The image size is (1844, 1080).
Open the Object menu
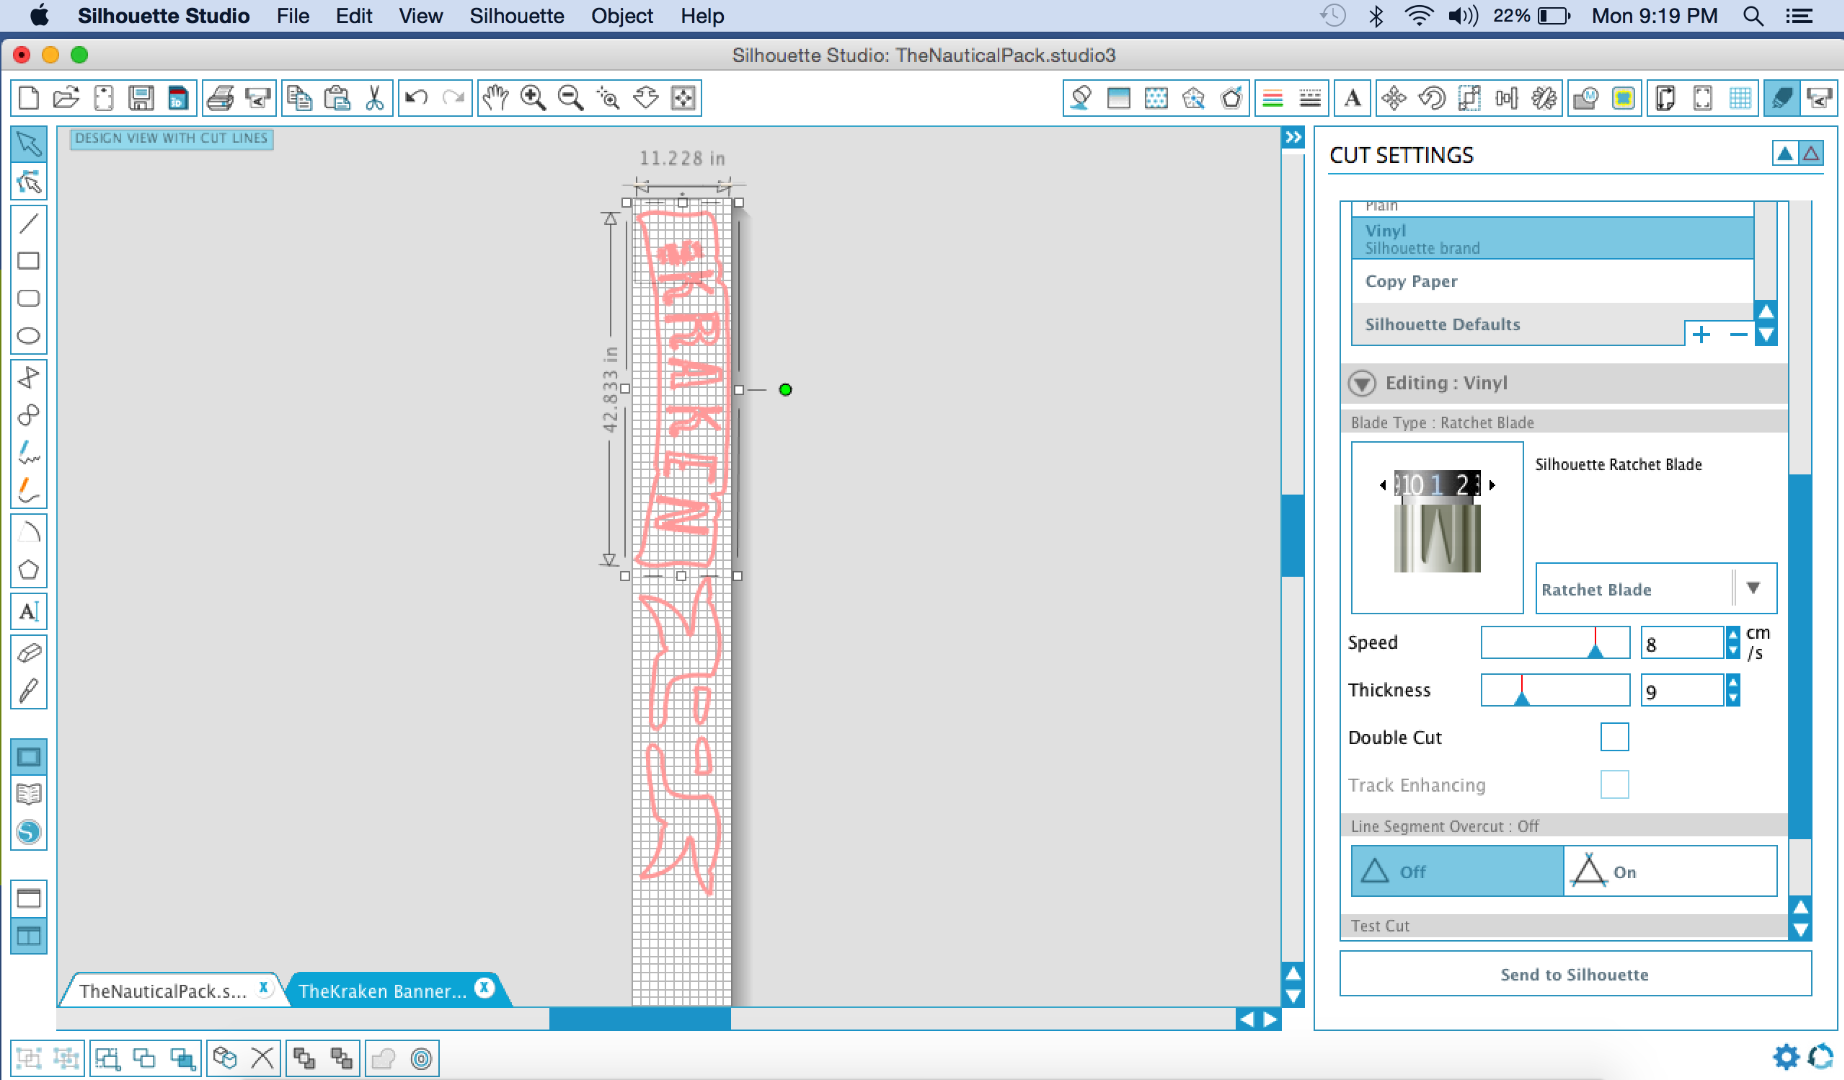(x=622, y=16)
